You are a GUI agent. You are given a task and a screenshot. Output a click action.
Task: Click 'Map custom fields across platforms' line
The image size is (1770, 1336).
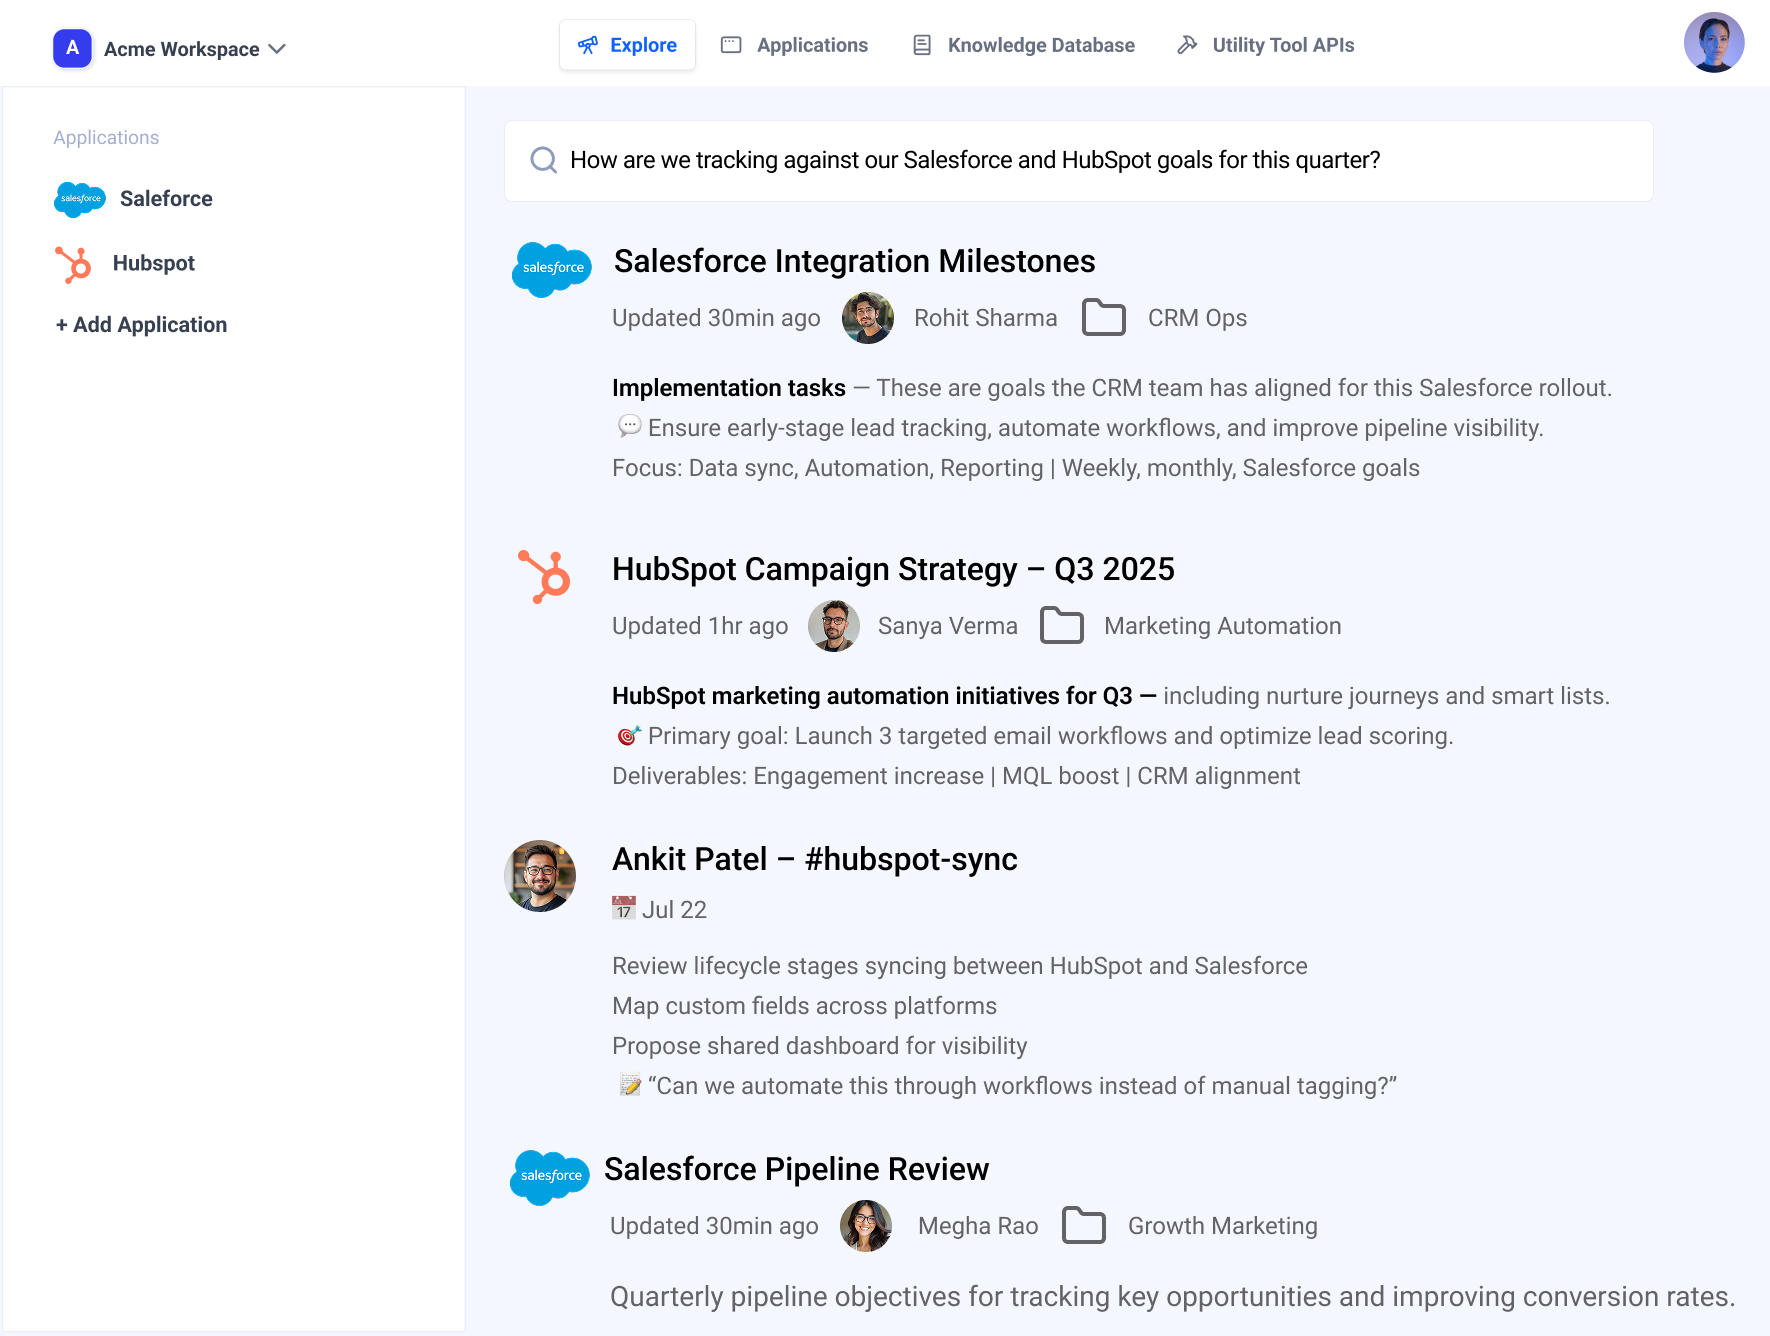coord(804,1006)
